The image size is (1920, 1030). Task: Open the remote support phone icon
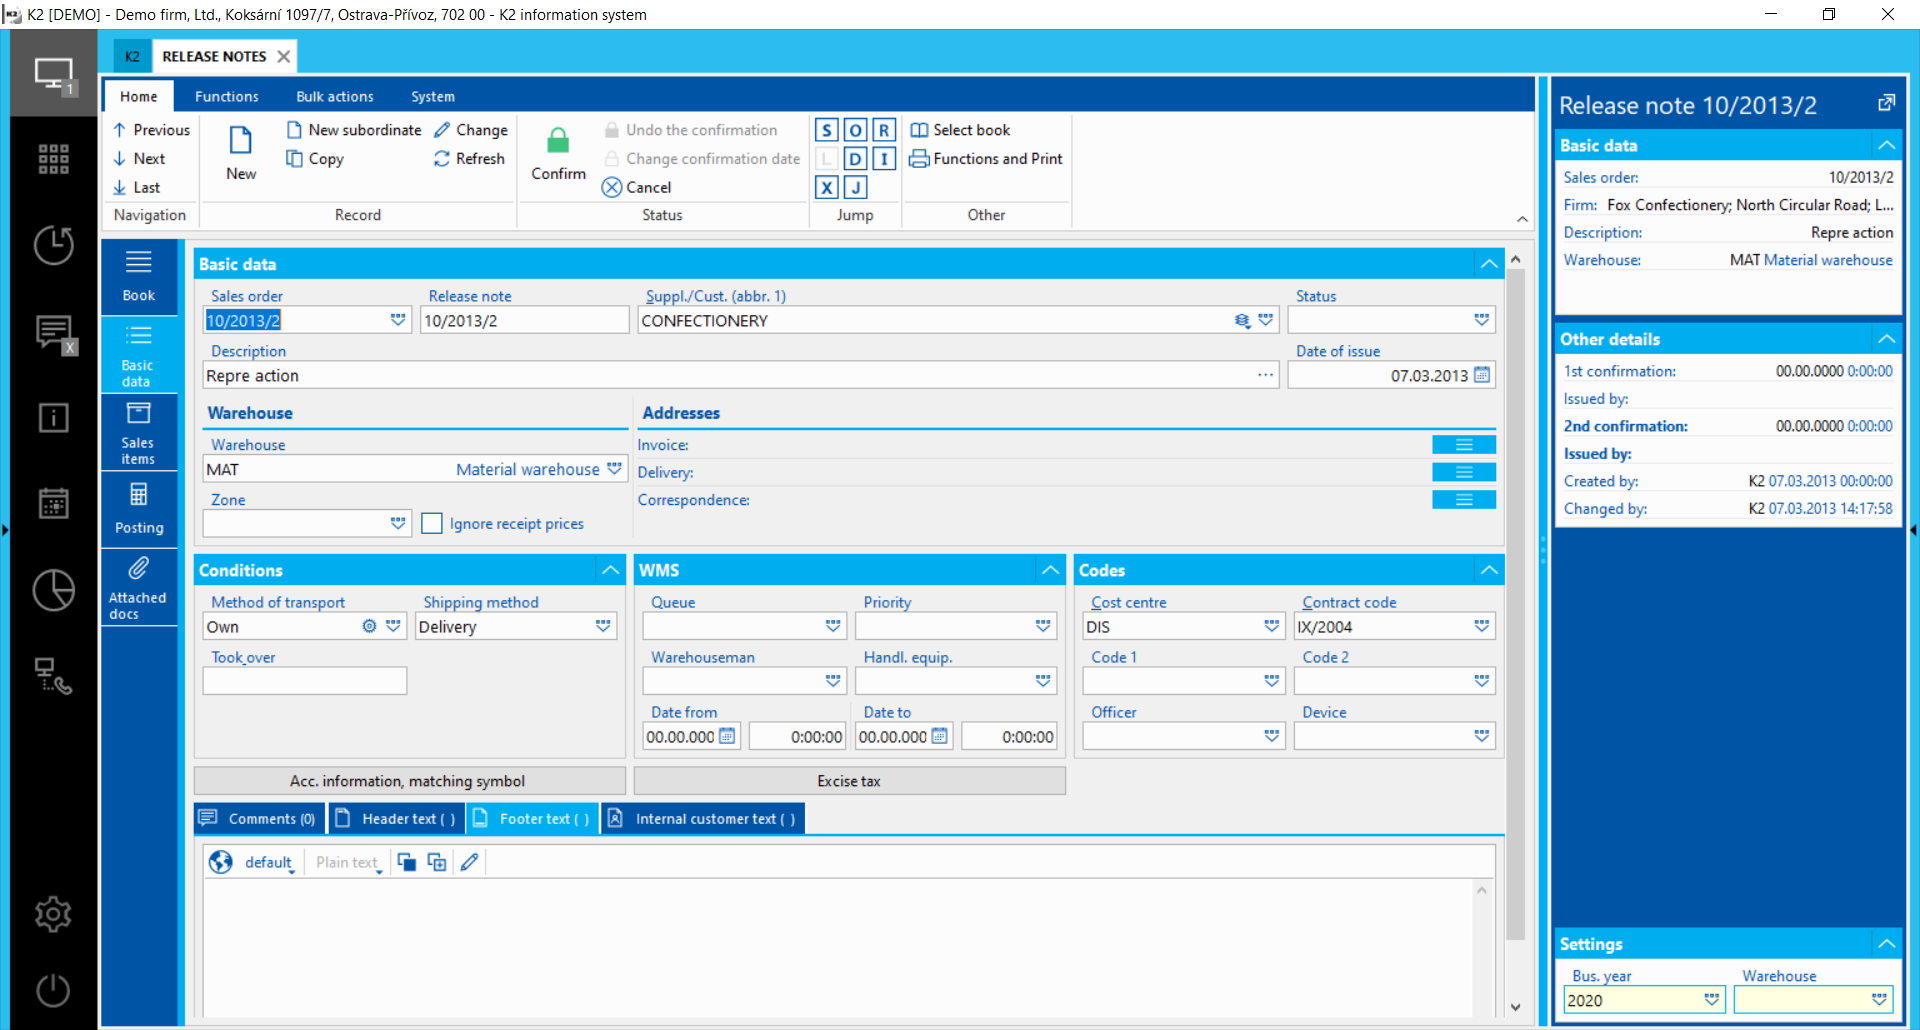(x=53, y=676)
